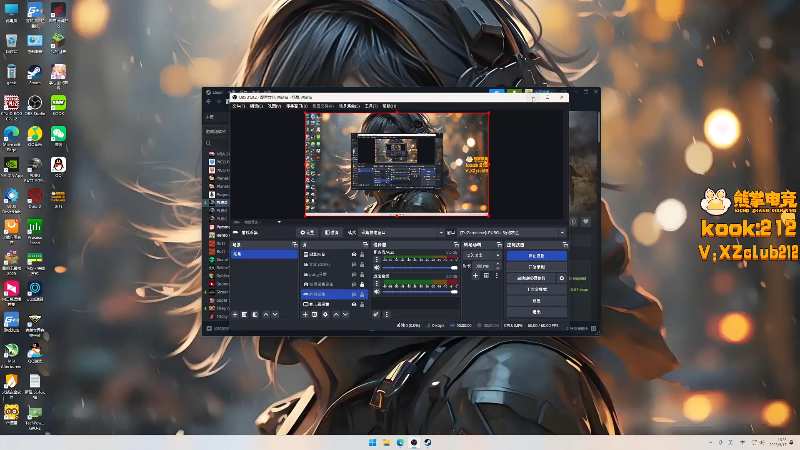Viewport: 800px width, 450px height.
Task: Open Dota 2 desktop shortcut
Action: (35, 198)
